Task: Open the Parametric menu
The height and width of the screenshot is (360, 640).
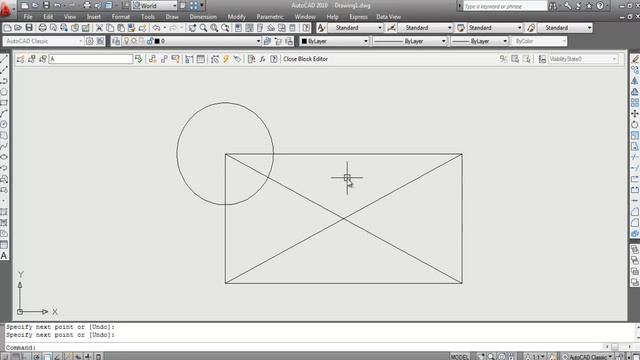Action: tap(270, 17)
